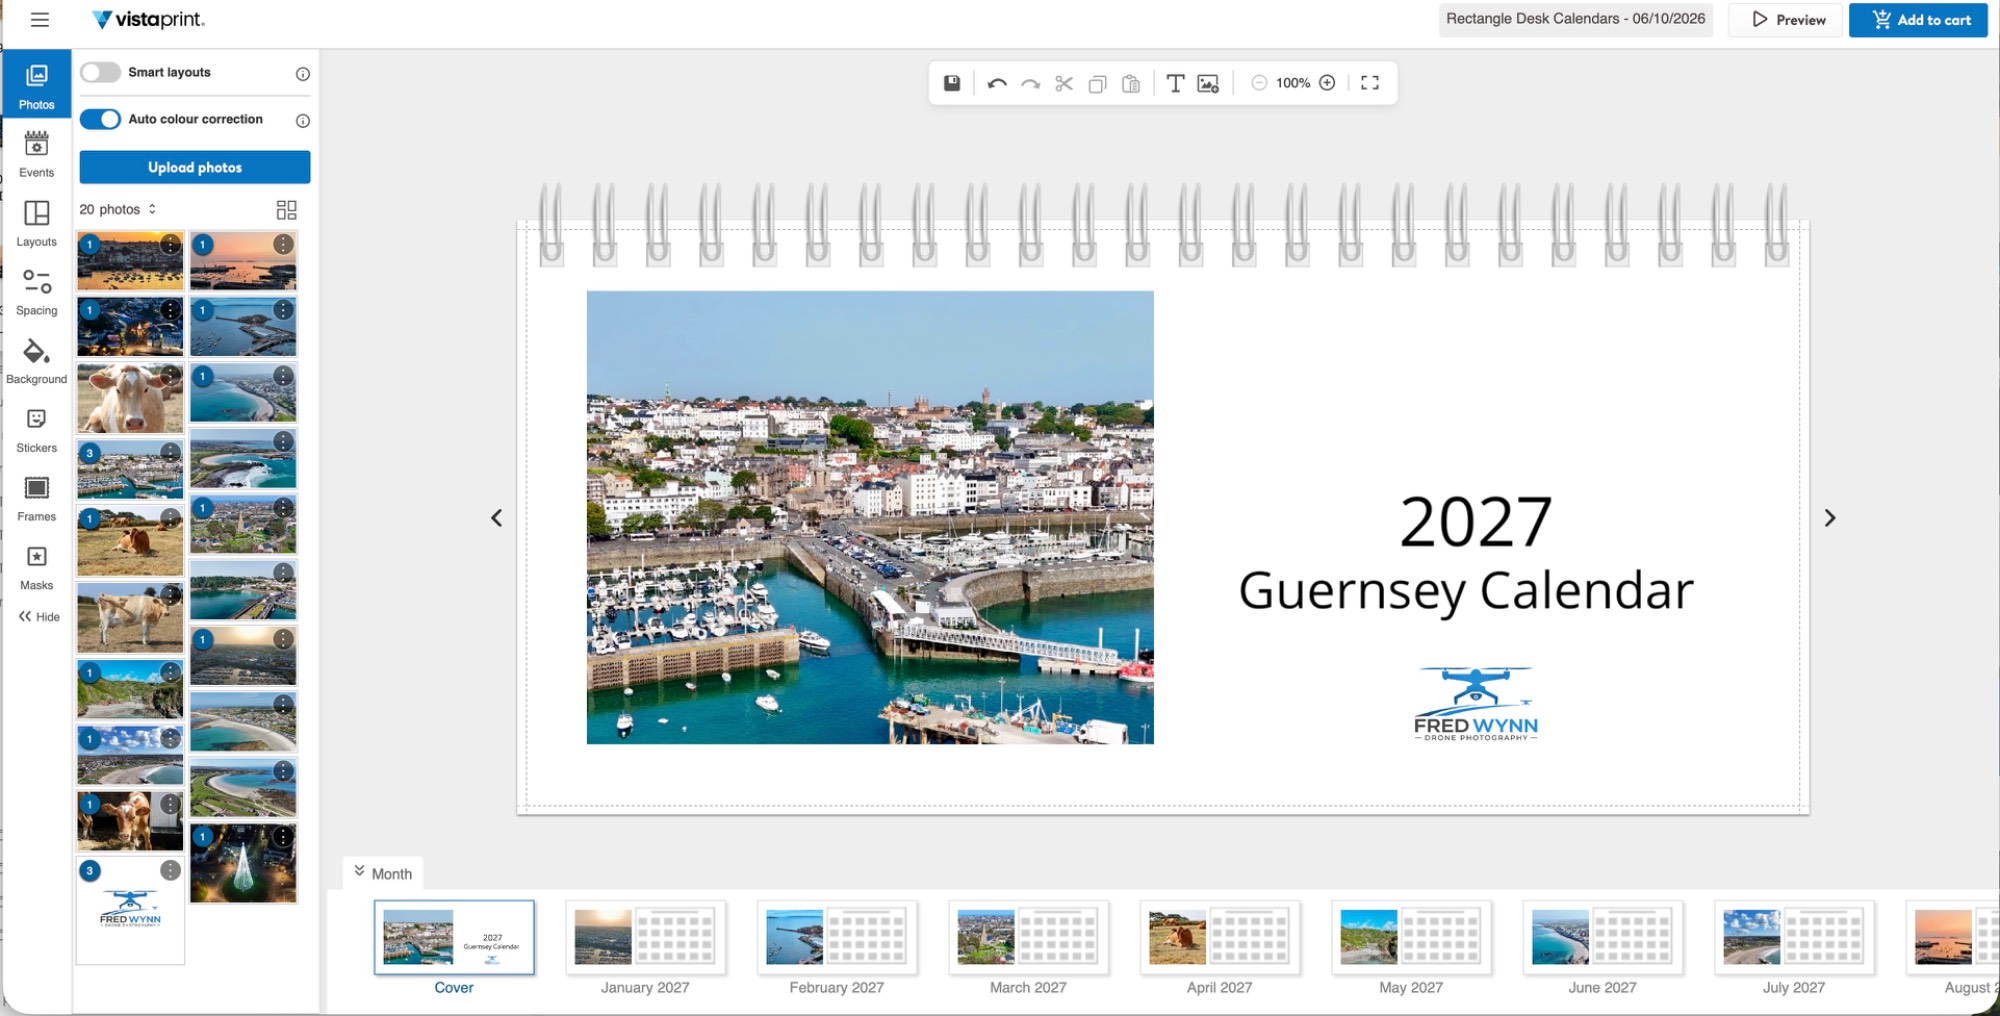Viewport: 2000px width, 1016px height.
Task: Select the April 2027 page thumbnail
Action: pyautogui.click(x=1220, y=937)
